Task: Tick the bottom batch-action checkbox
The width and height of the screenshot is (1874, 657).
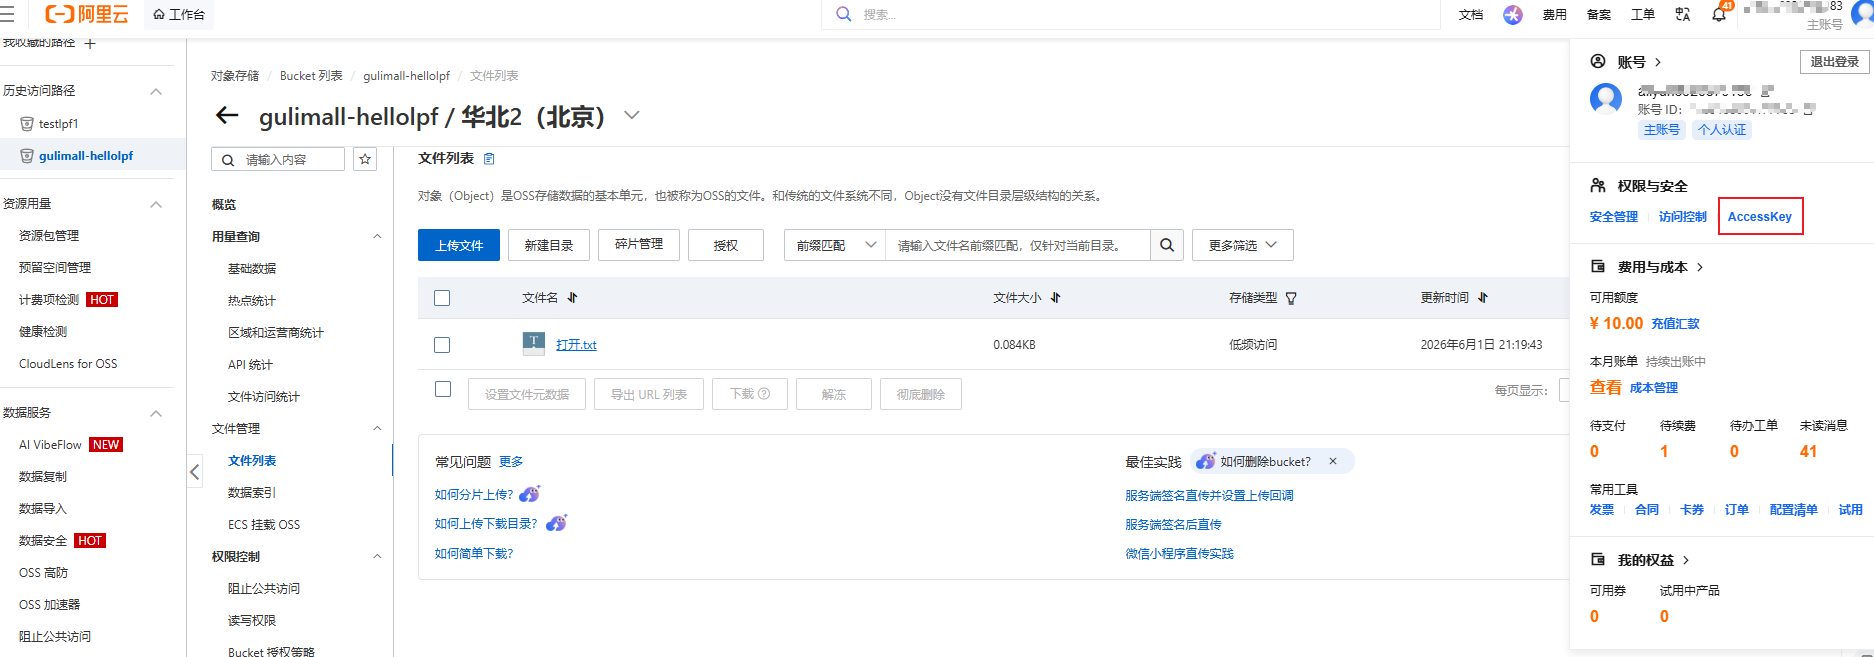Action: click(443, 389)
